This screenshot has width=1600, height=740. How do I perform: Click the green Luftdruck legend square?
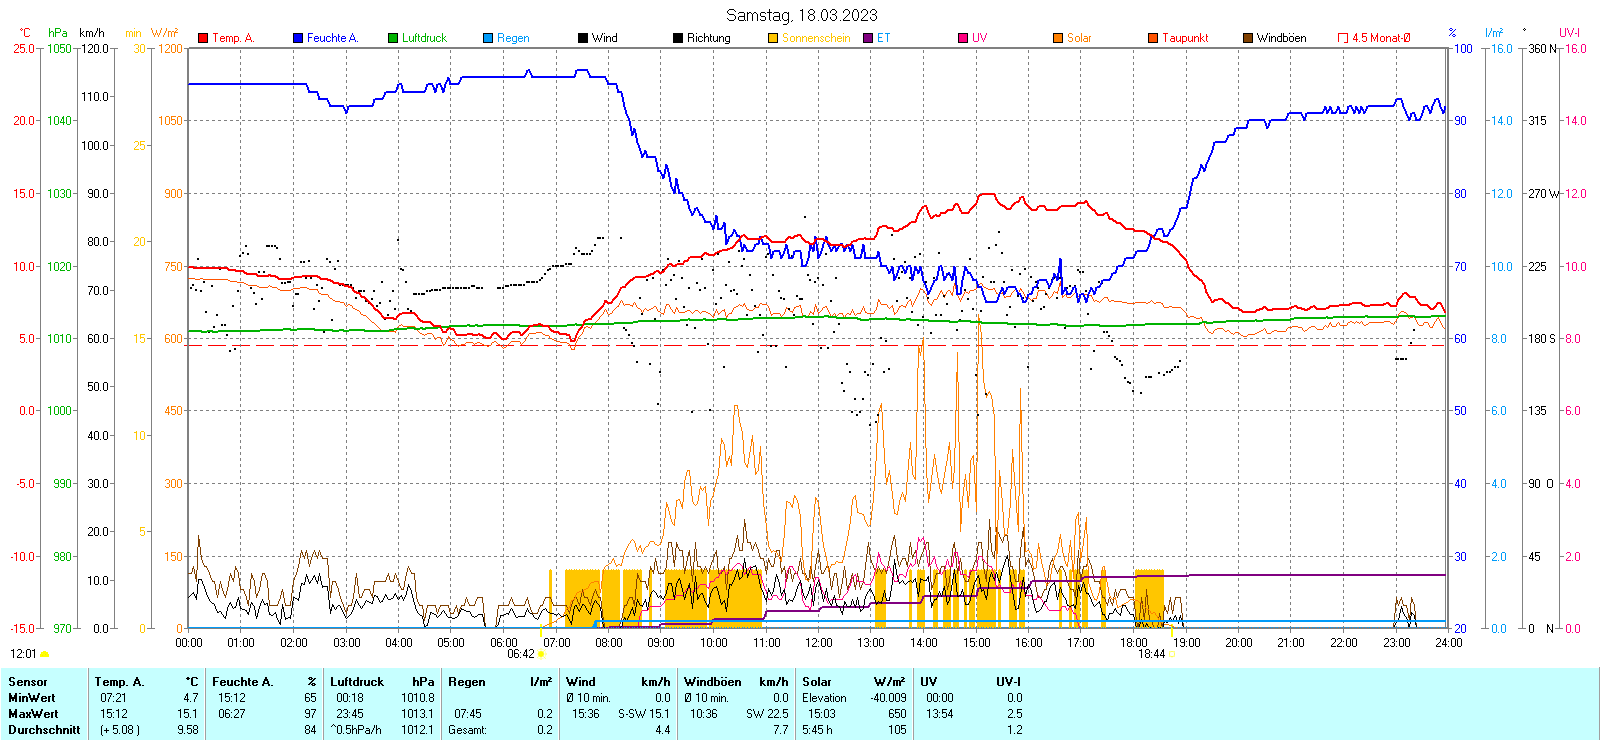(393, 38)
